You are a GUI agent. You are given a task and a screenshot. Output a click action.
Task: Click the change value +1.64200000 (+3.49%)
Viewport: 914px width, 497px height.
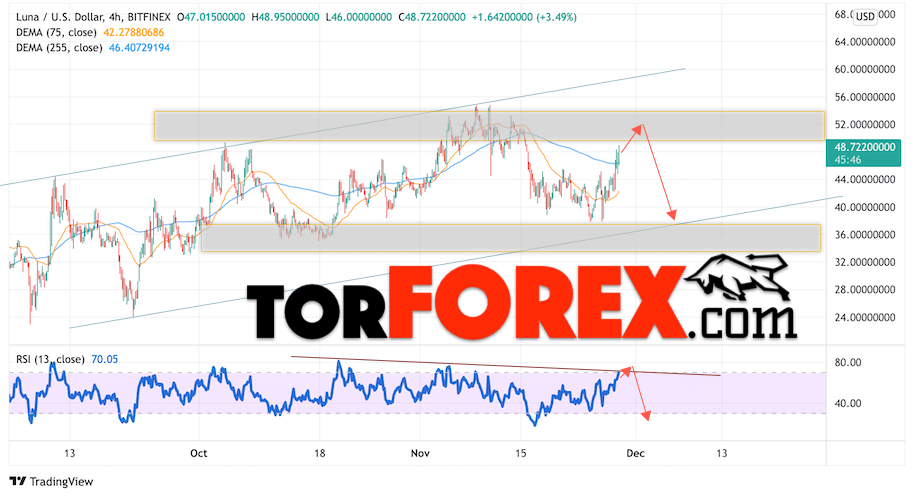[524, 17]
